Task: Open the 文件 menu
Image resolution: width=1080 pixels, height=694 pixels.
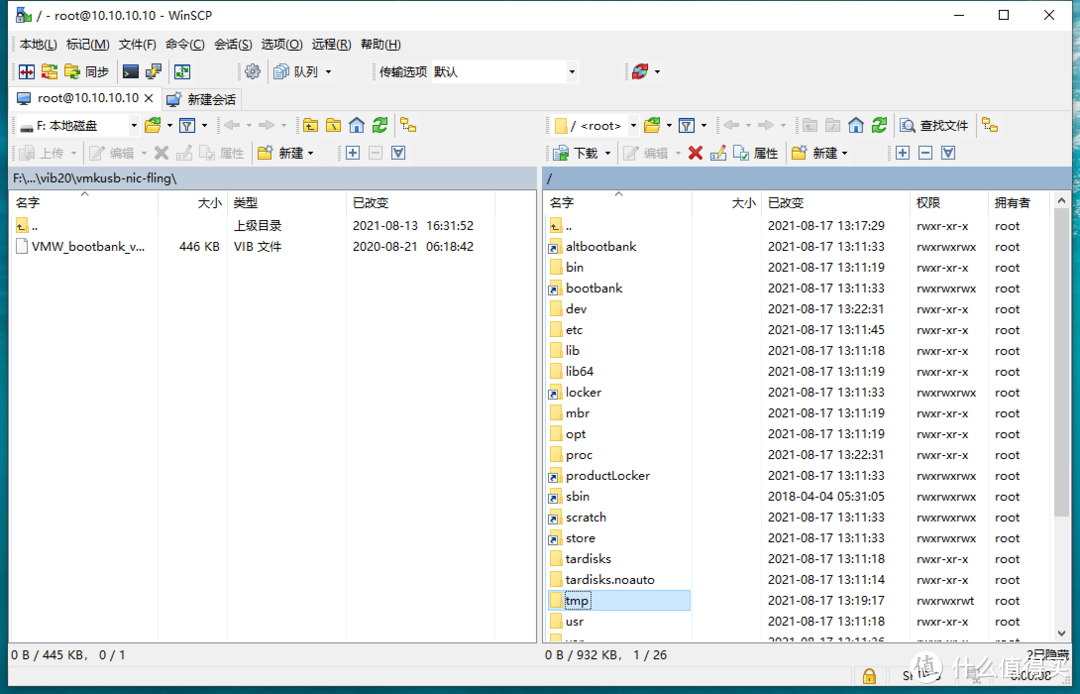Action: 137,45
